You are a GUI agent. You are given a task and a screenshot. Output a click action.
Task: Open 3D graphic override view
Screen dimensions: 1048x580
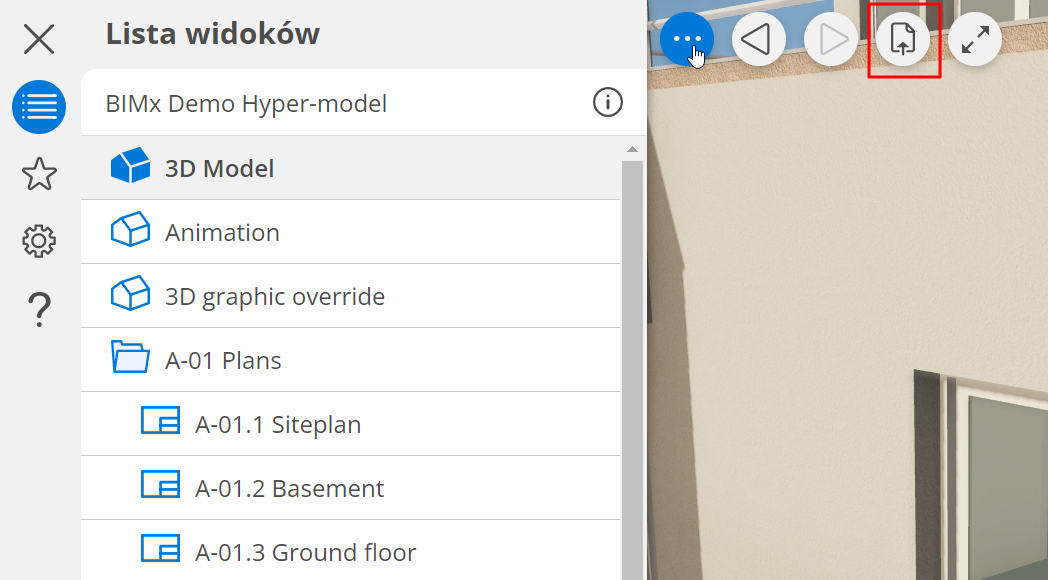[x=274, y=296]
